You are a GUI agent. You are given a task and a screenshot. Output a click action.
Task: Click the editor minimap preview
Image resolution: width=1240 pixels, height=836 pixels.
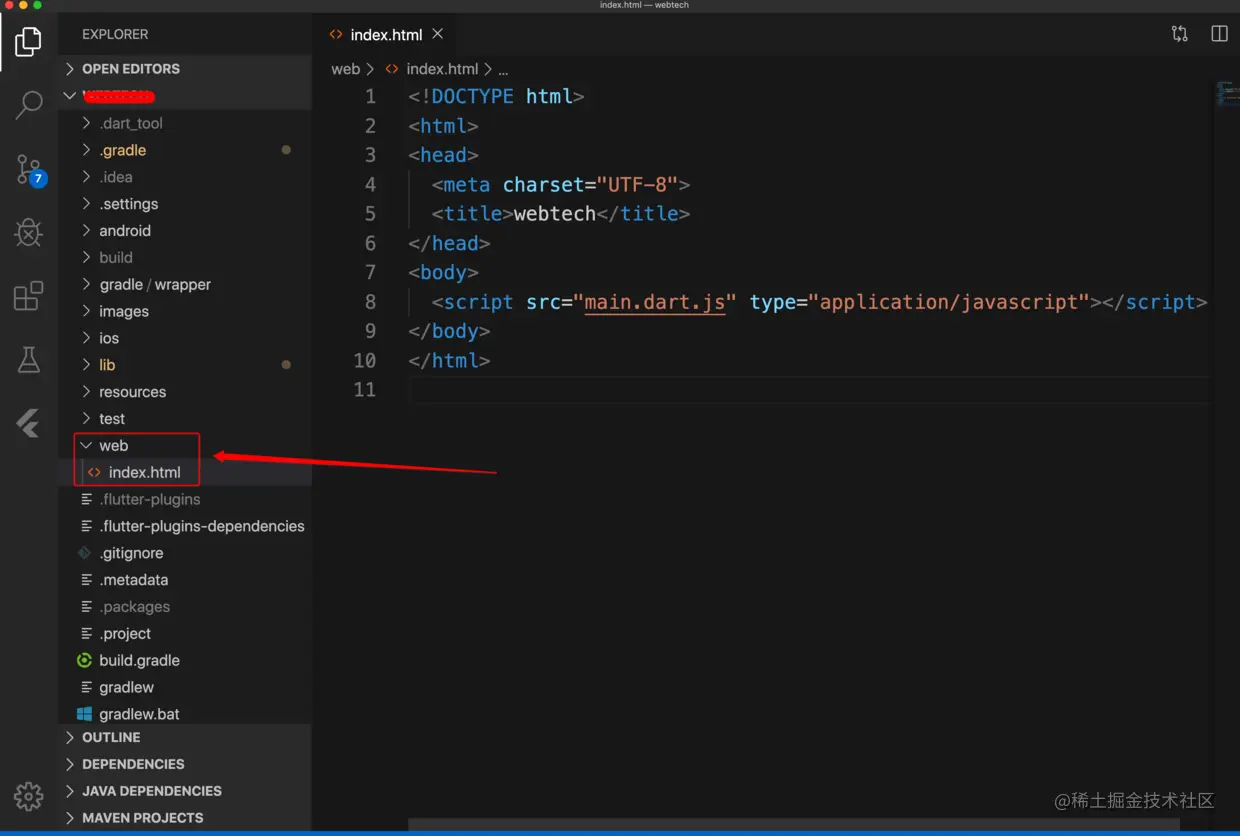click(1227, 94)
